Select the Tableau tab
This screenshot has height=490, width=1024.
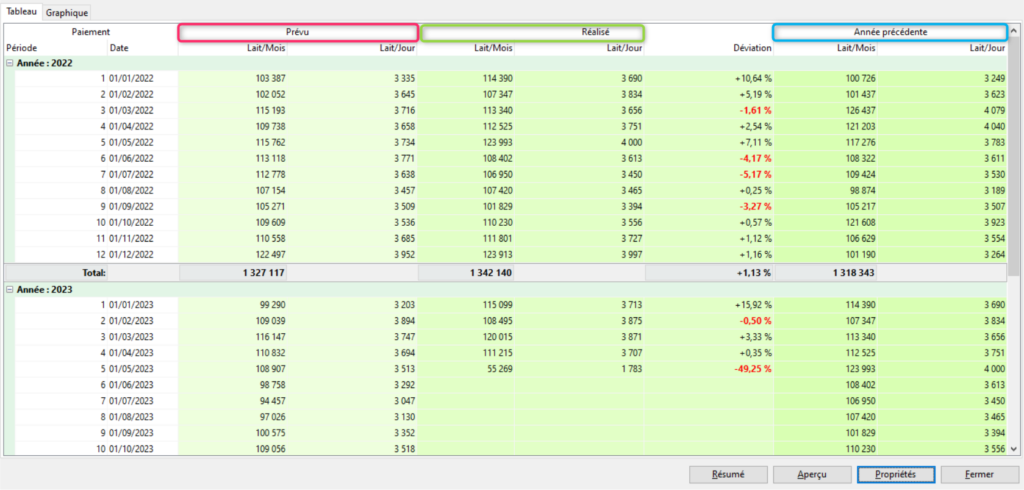click(x=22, y=12)
